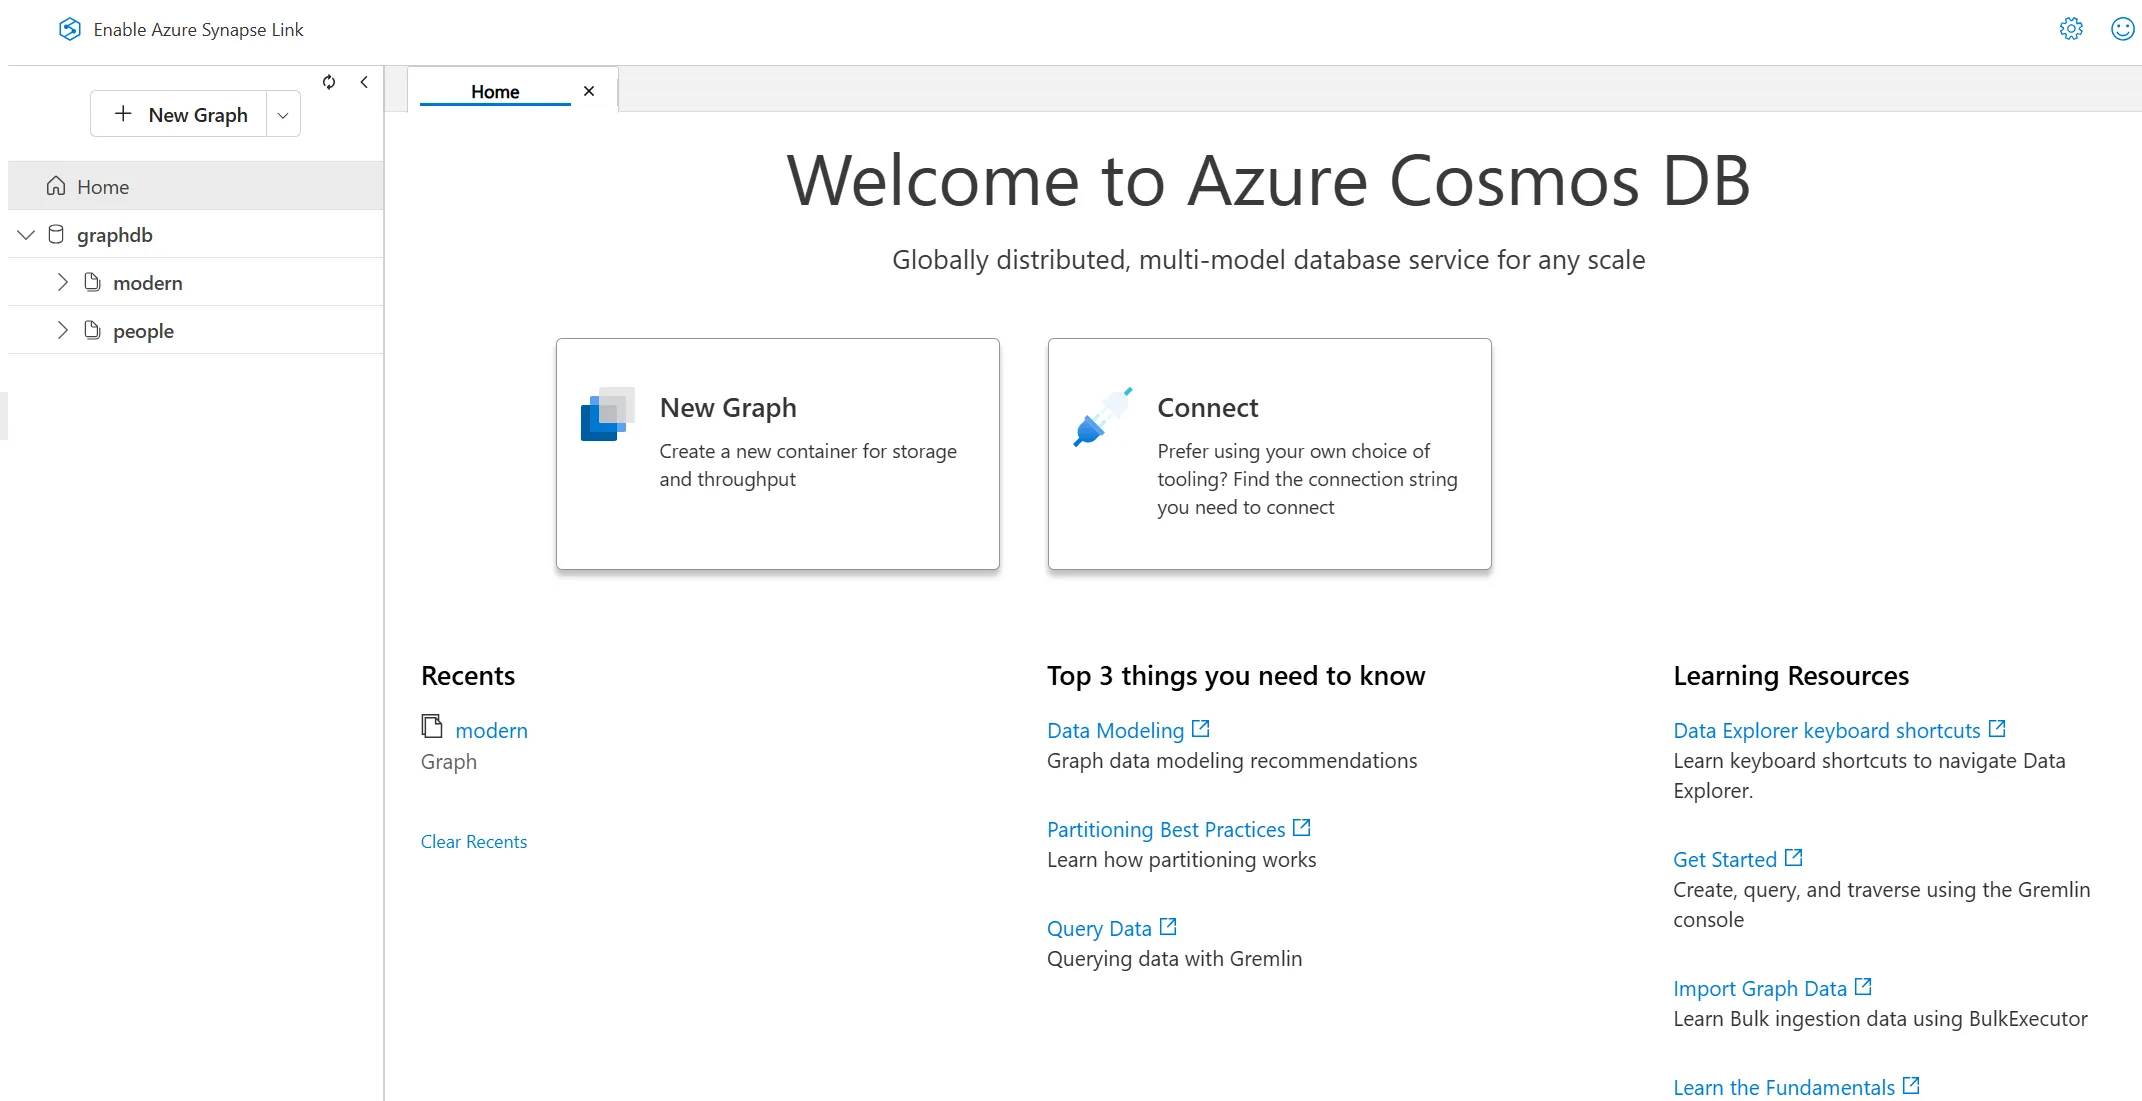The image size is (2142, 1101).
Task: Click the Connect plug icon
Action: [x=1103, y=416]
